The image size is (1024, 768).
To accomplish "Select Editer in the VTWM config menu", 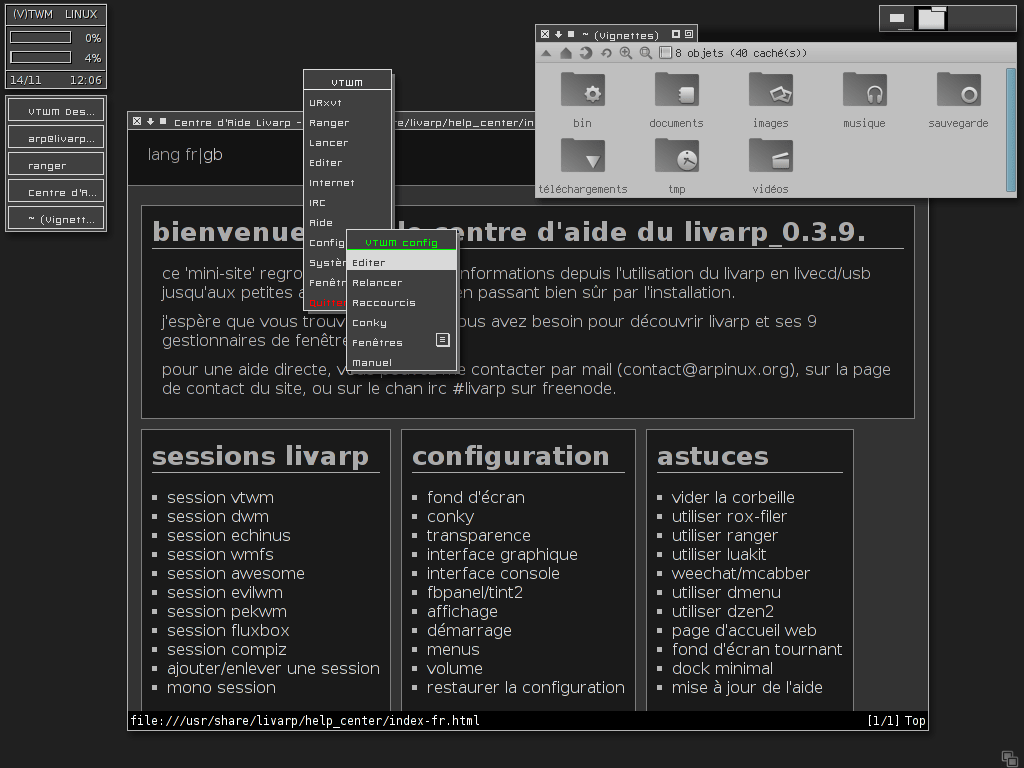I will point(401,263).
